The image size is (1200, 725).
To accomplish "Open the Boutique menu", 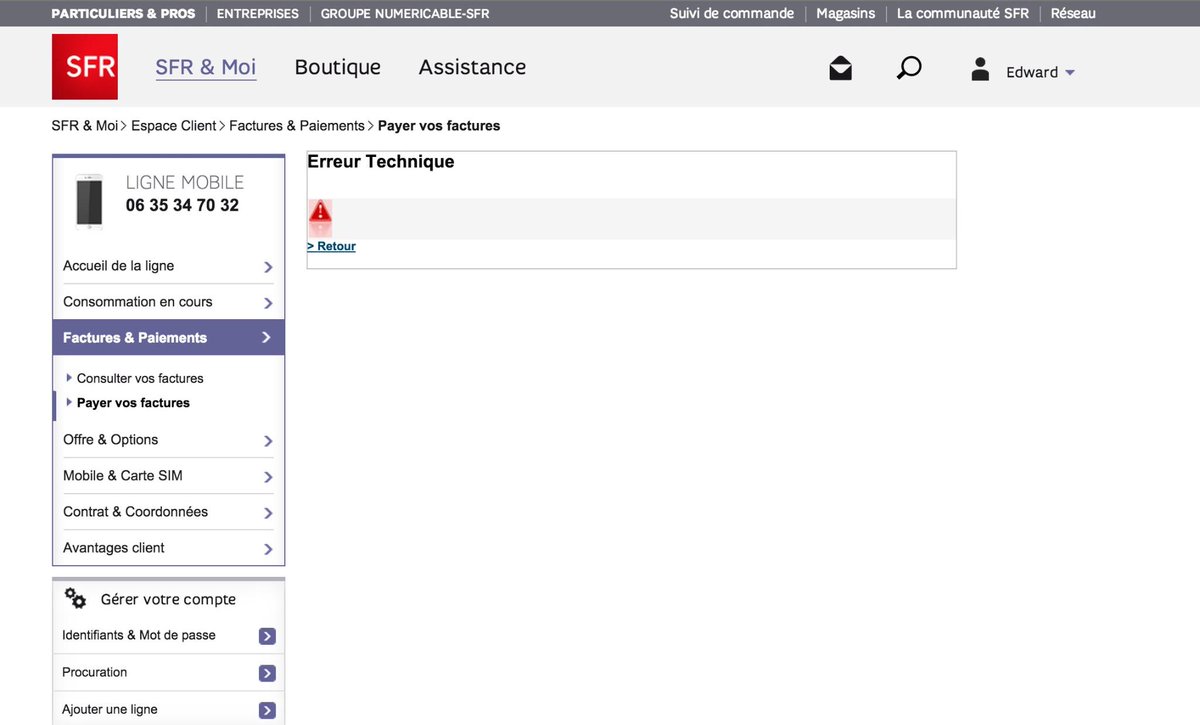I will tap(338, 67).
